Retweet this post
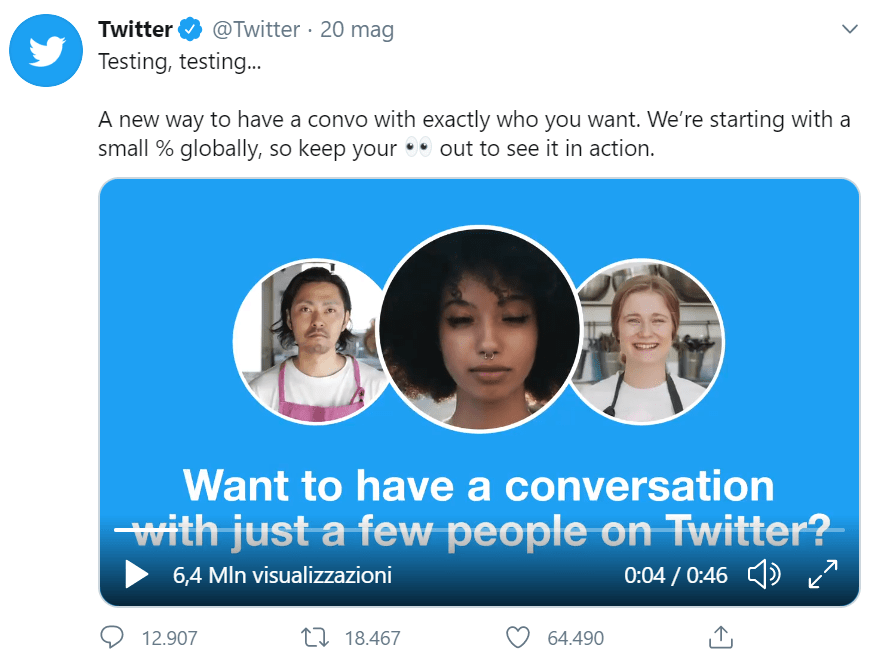 click(x=314, y=637)
